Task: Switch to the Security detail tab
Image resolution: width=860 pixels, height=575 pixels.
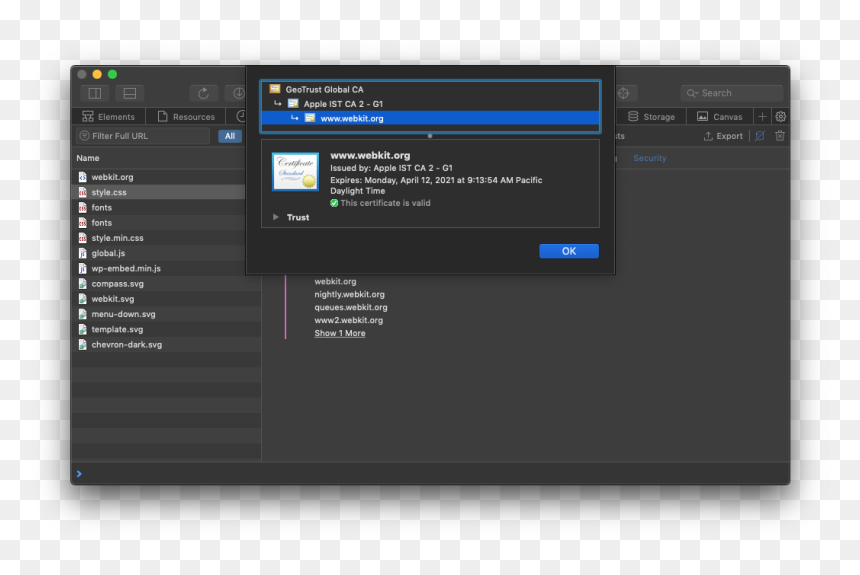Action: tap(649, 158)
